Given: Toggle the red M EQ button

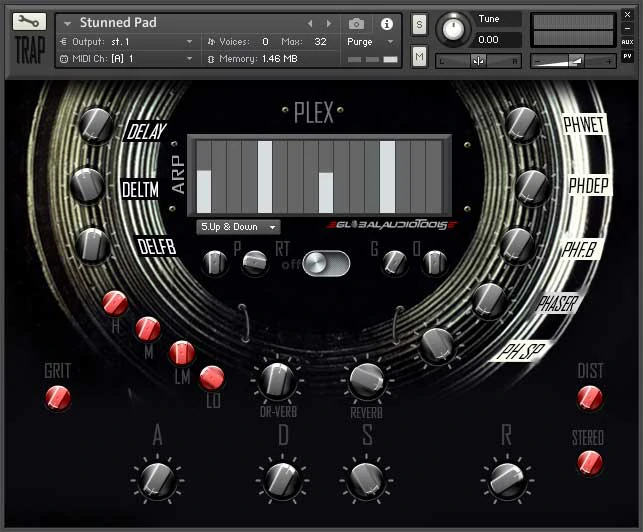Looking at the screenshot, I should [148, 329].
